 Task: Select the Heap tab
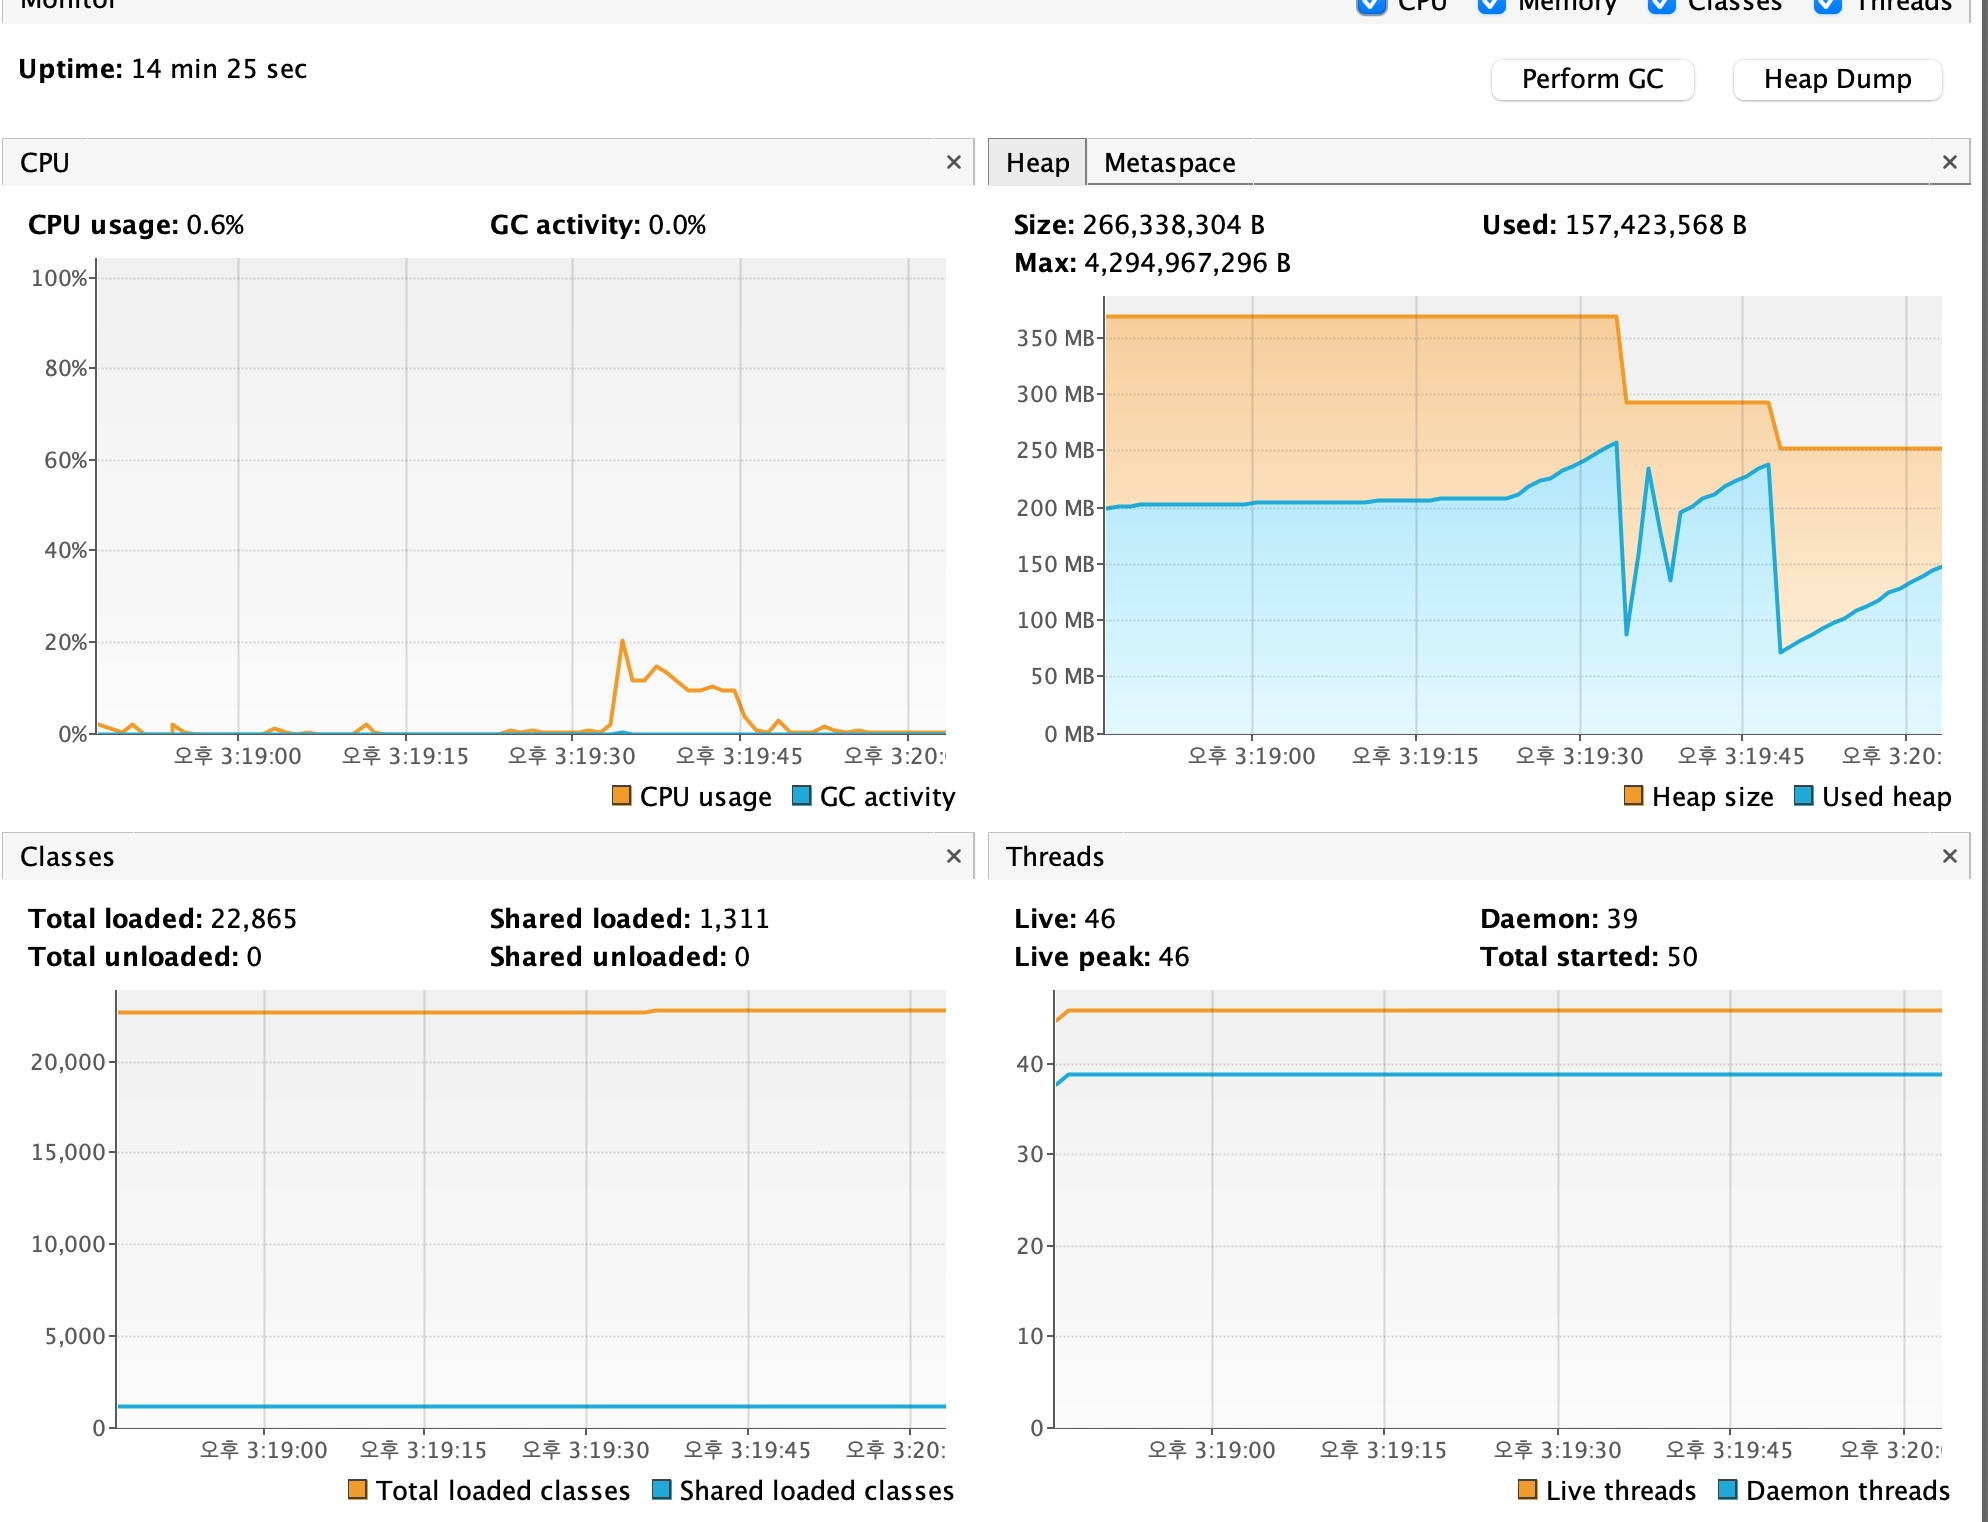(x=1037, y=163)
